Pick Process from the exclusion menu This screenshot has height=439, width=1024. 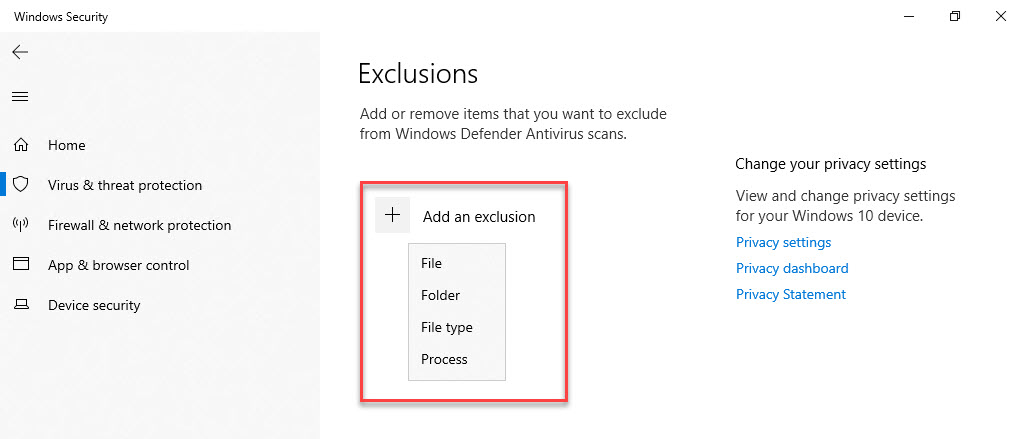point(444,359)
